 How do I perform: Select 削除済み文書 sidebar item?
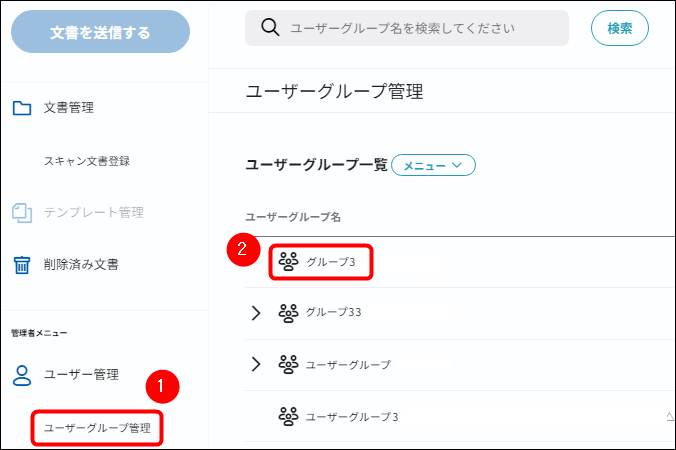point(81,265)
